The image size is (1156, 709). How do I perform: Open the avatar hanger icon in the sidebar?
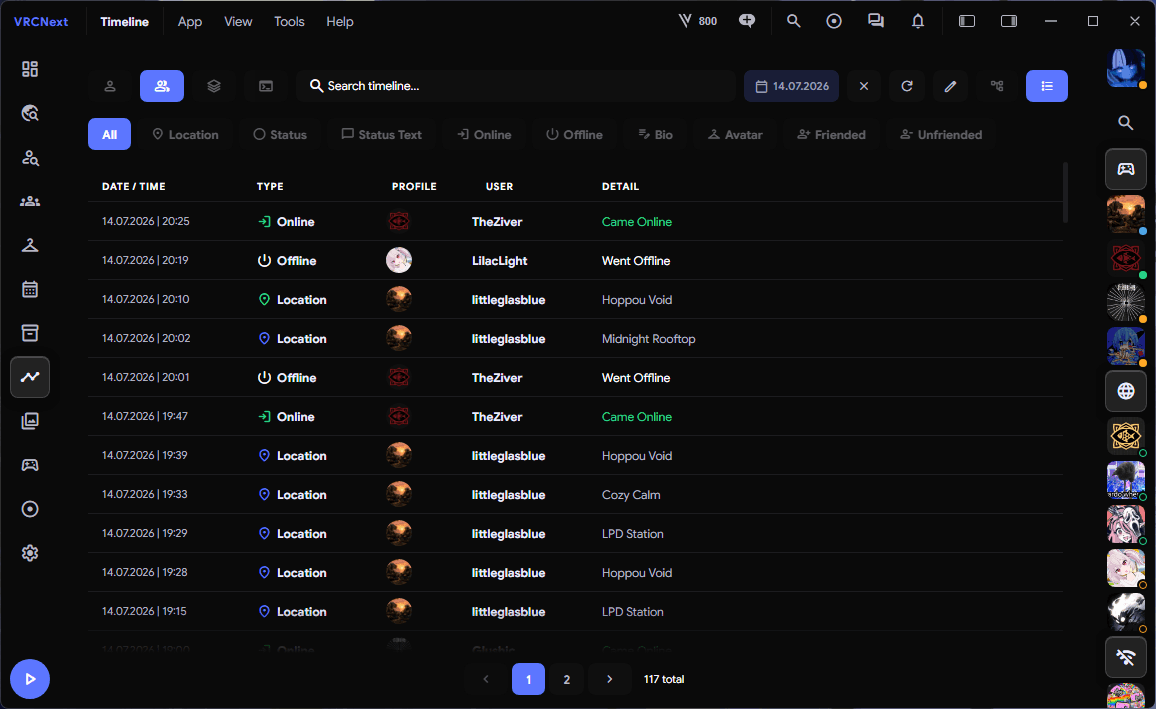[x=29, y=245]
